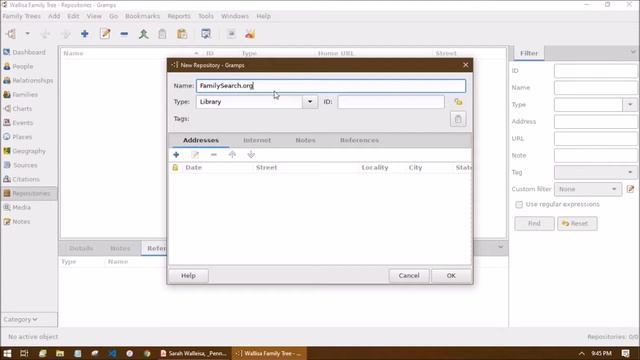This screenshot has height=360, width=640.
Task: Click the Details tab in bottom bar
Action: tap(81, 248)
